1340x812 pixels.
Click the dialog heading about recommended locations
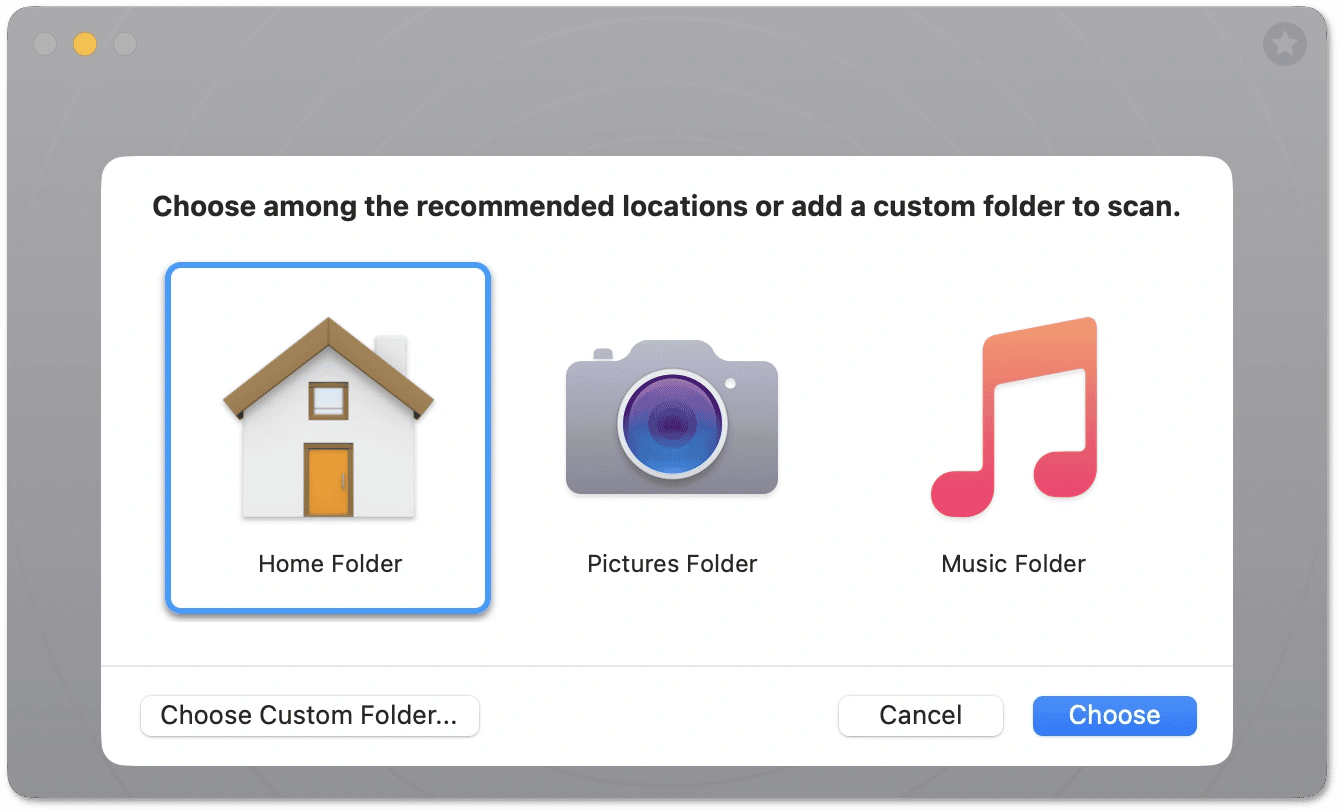(x=666, y=206)
